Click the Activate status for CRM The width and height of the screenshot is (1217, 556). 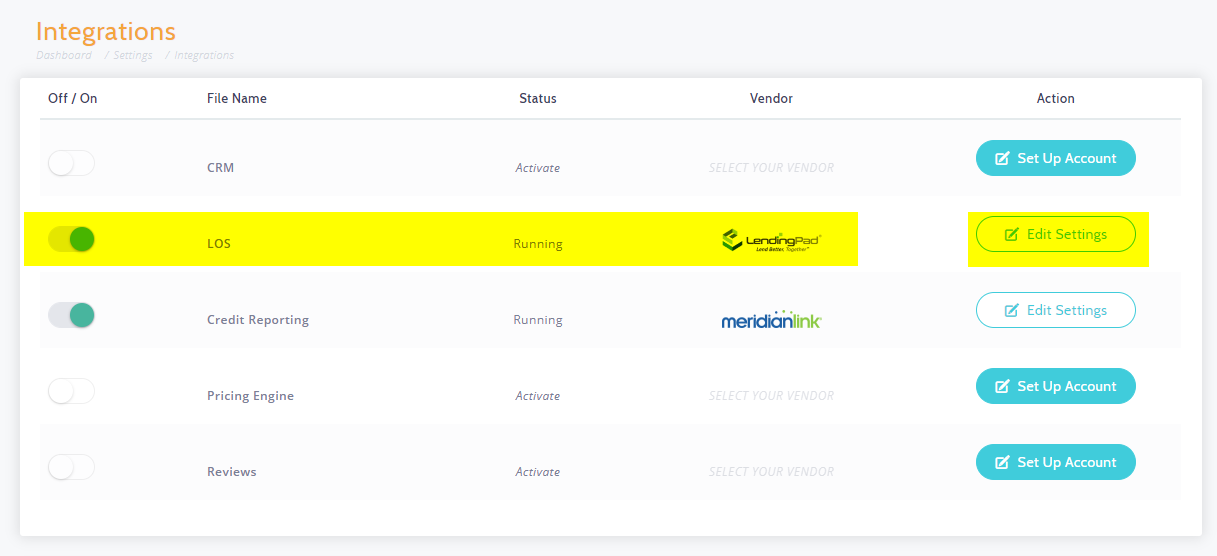tap(537, 168)
